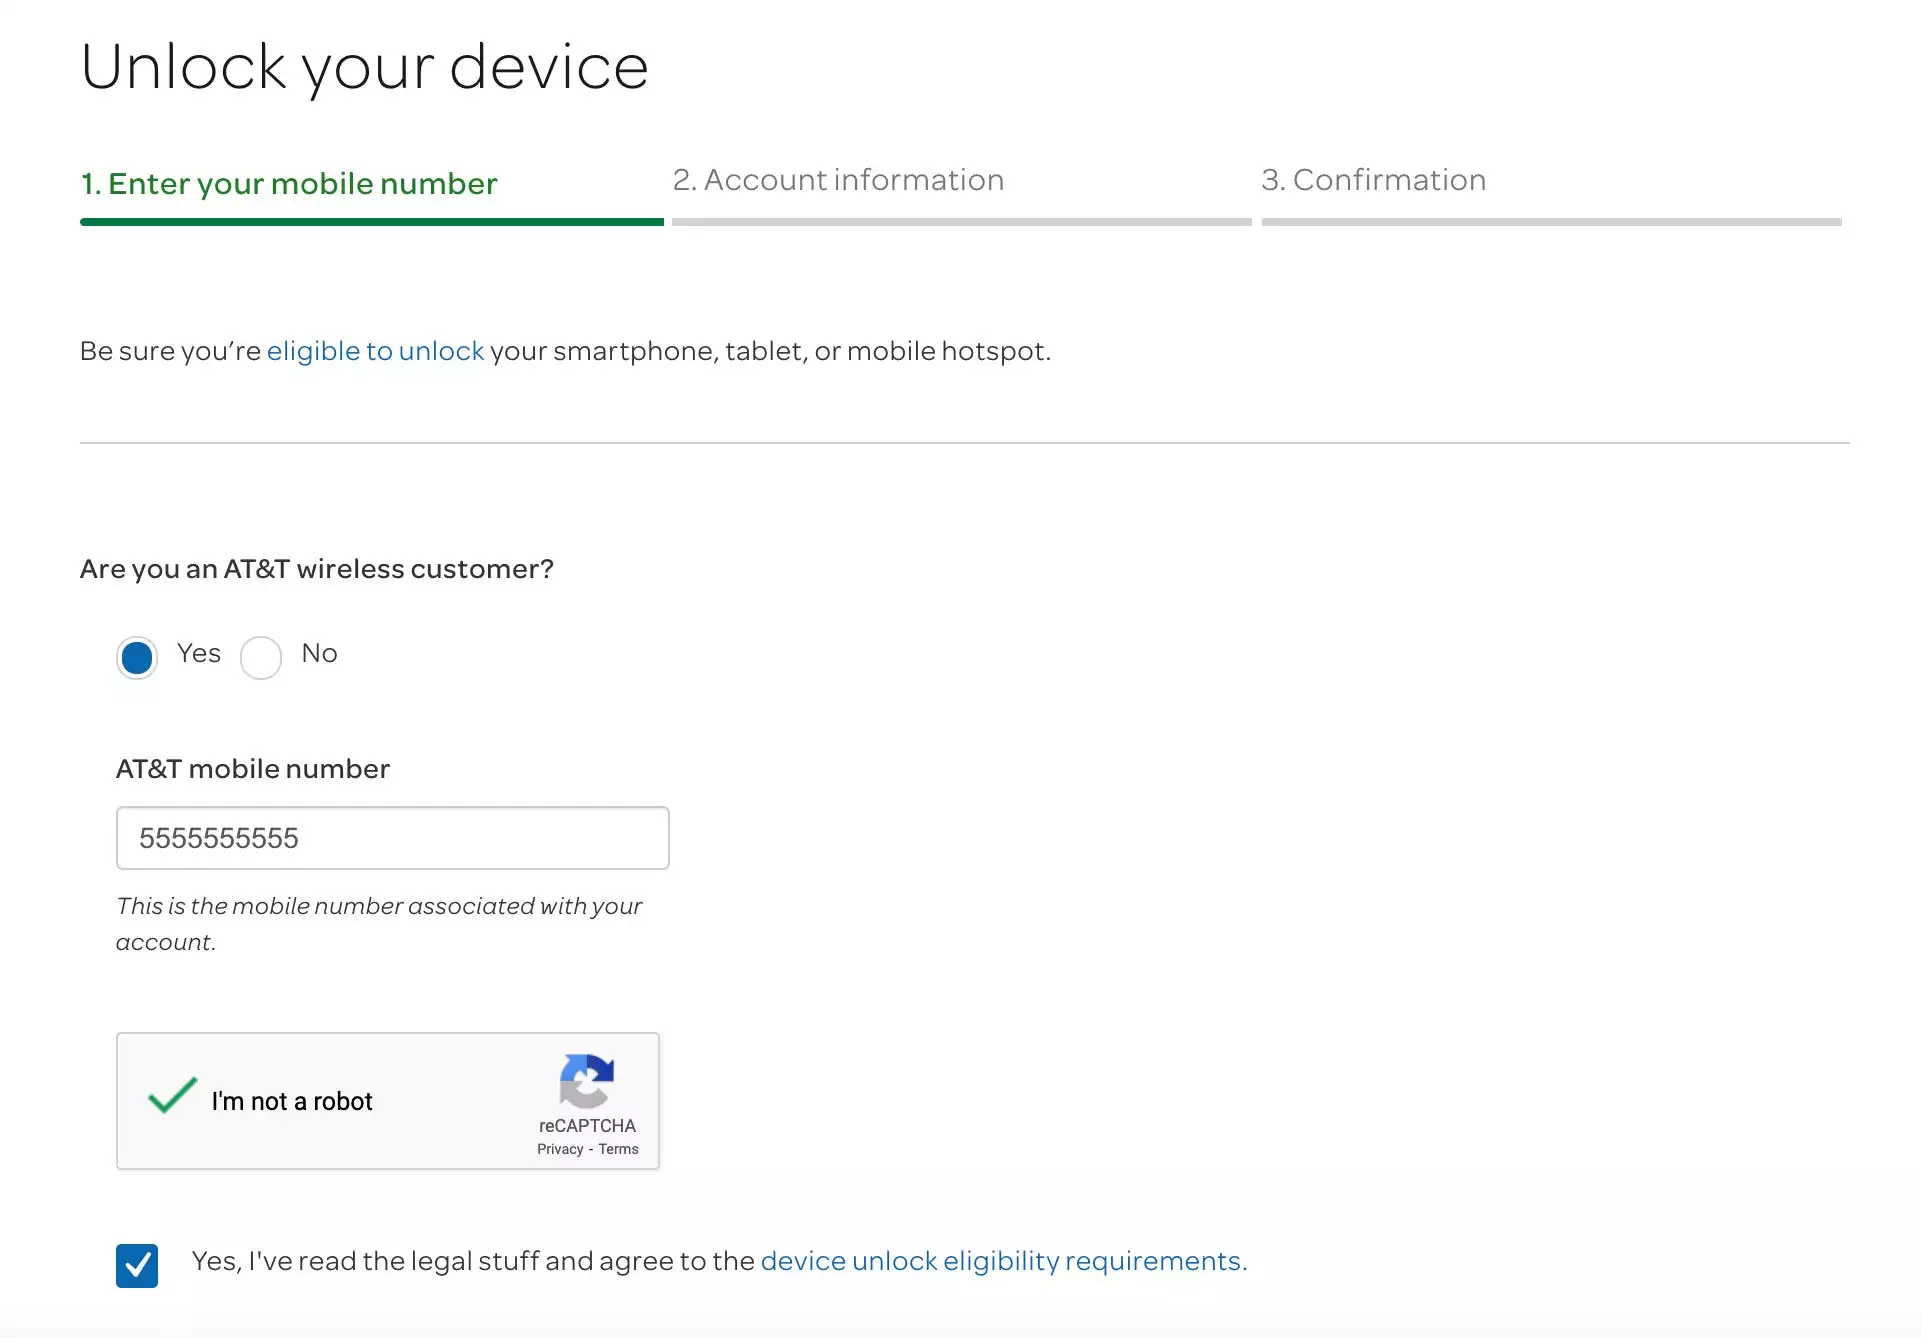Open the eligible to unlock link
1921x1338 pixels.
click(x=375, y=351)
